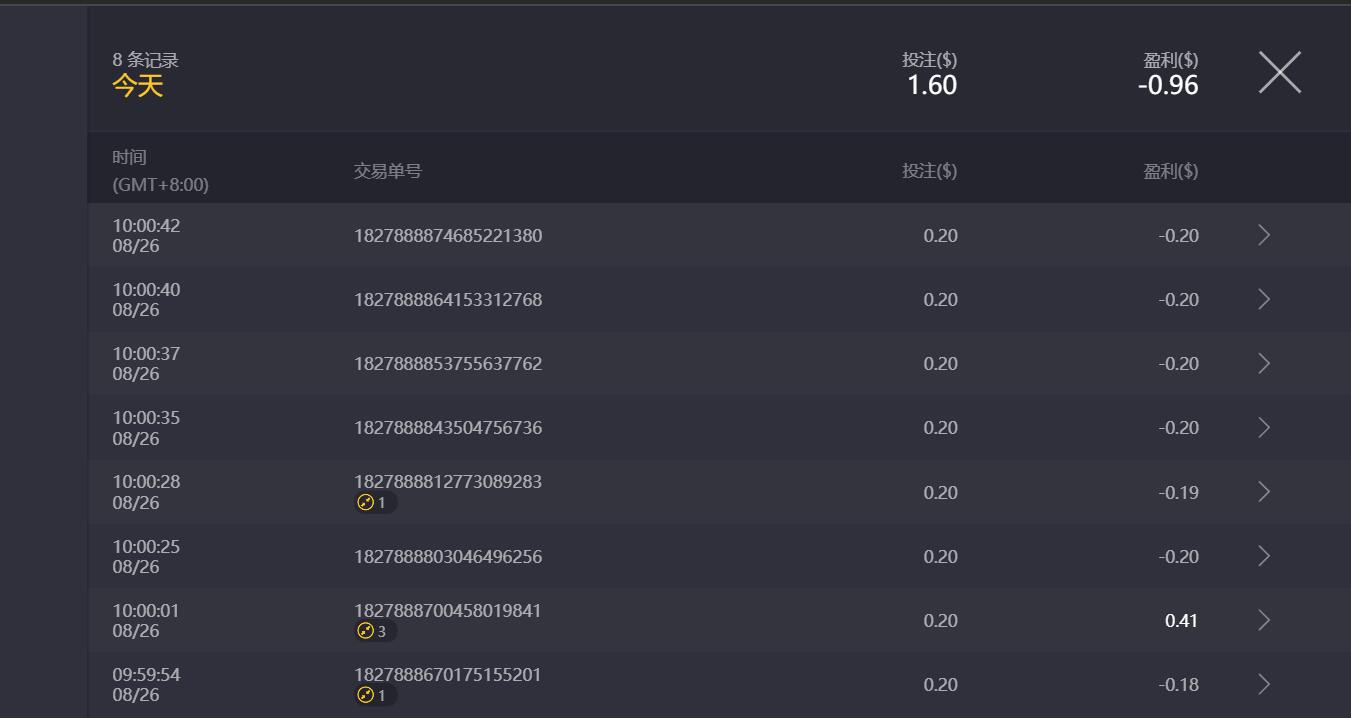Expand the 09:59:54 record arrow
Image resolution: width=1351 pixels, height=718 pixels.
pyautogui.click(x=1264, y=684)
